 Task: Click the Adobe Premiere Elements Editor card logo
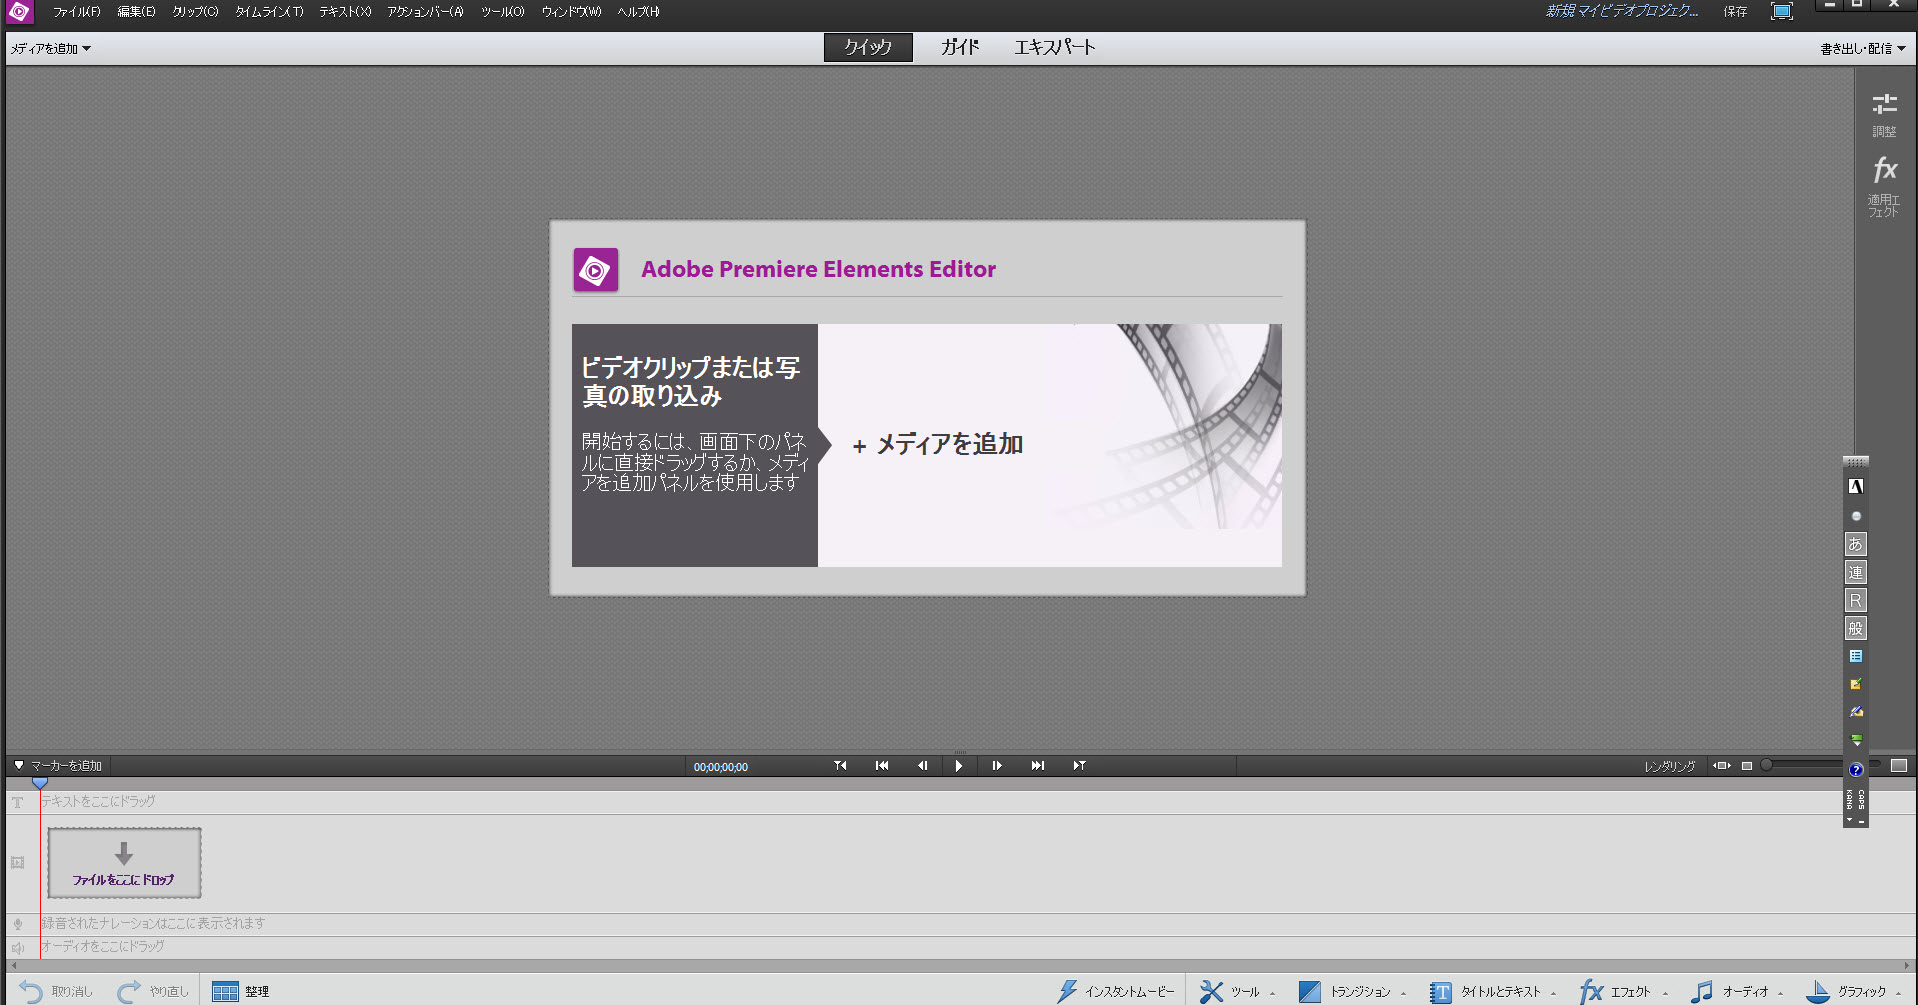pos(596,270)
